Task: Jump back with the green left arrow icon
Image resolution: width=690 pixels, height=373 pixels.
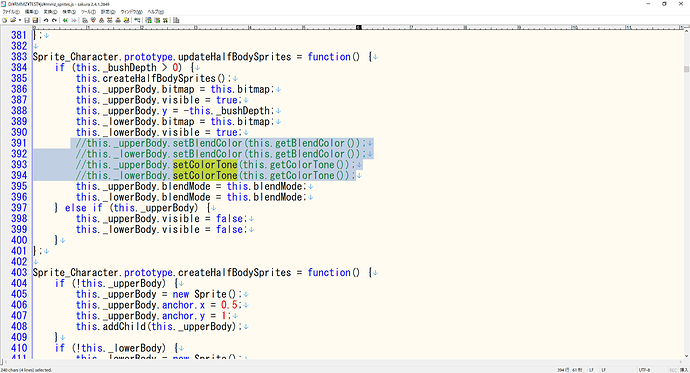Action: click(x=65, y=20)
